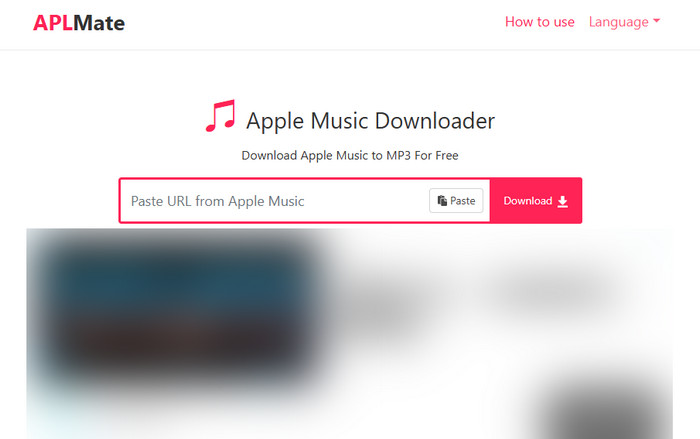Click the blurred dark gray box at bottom right
This screenshot has height=439, width=700.
[x=607, y=409]
